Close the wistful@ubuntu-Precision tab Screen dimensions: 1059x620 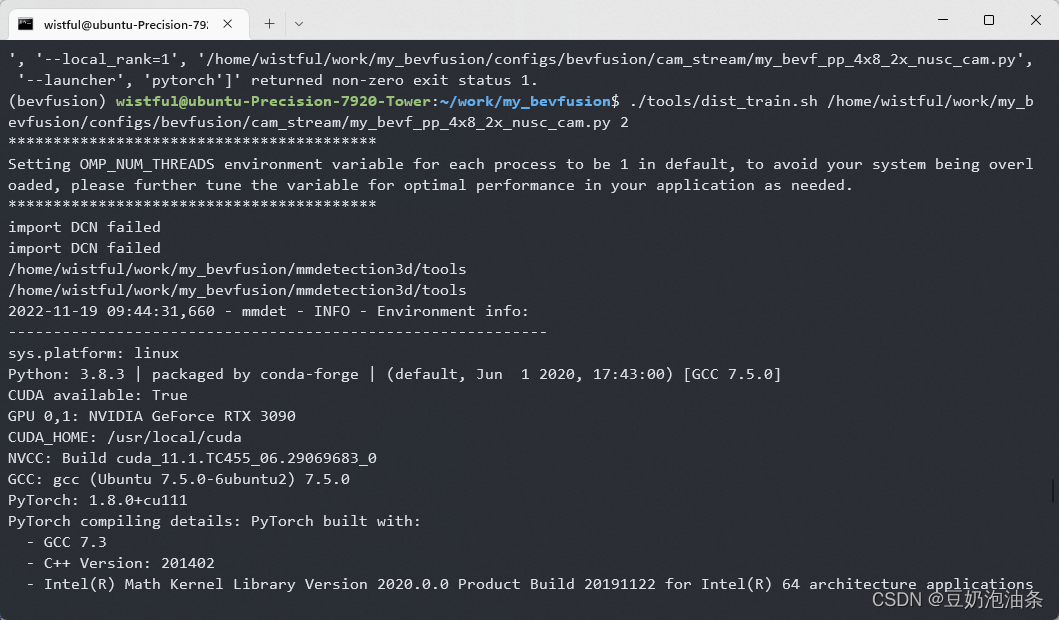click(x=228, y=24)
